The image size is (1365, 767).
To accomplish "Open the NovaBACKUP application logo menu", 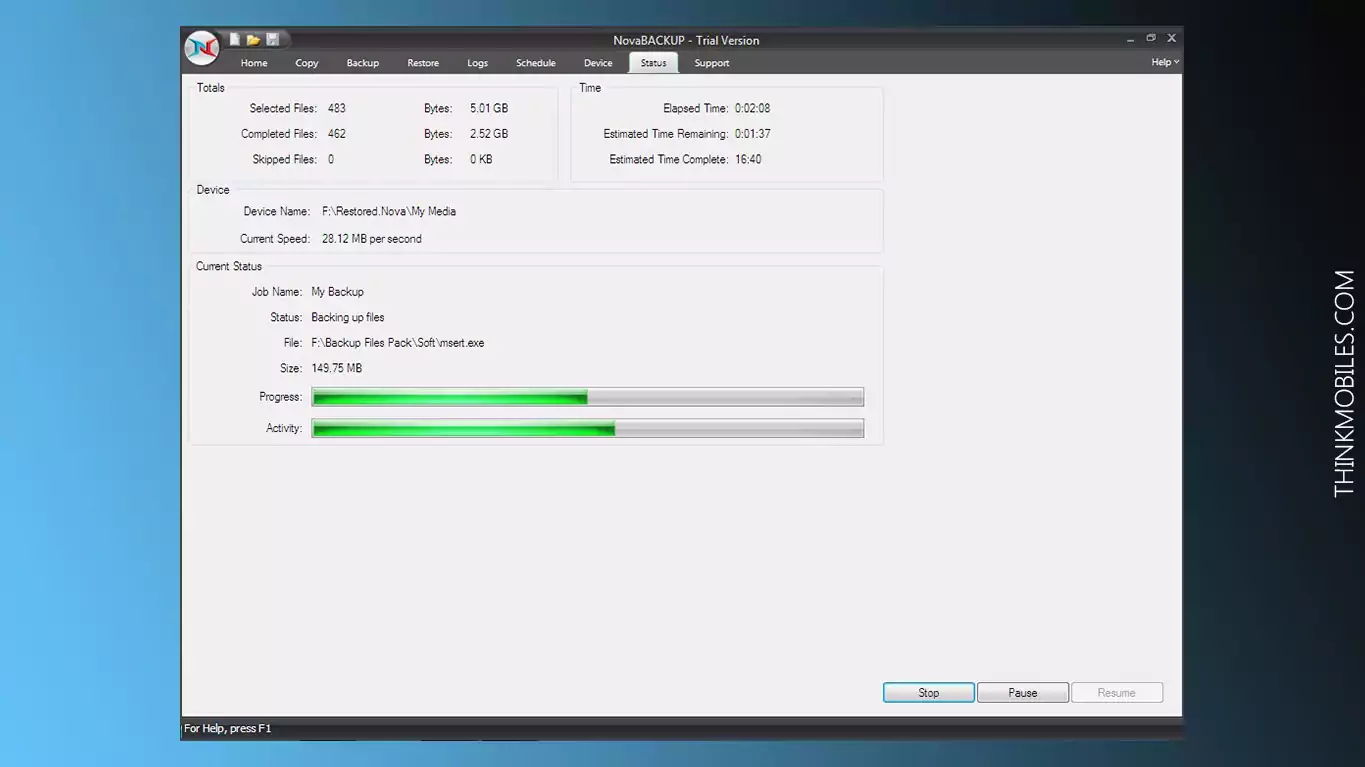I will (x=202, y=48).
